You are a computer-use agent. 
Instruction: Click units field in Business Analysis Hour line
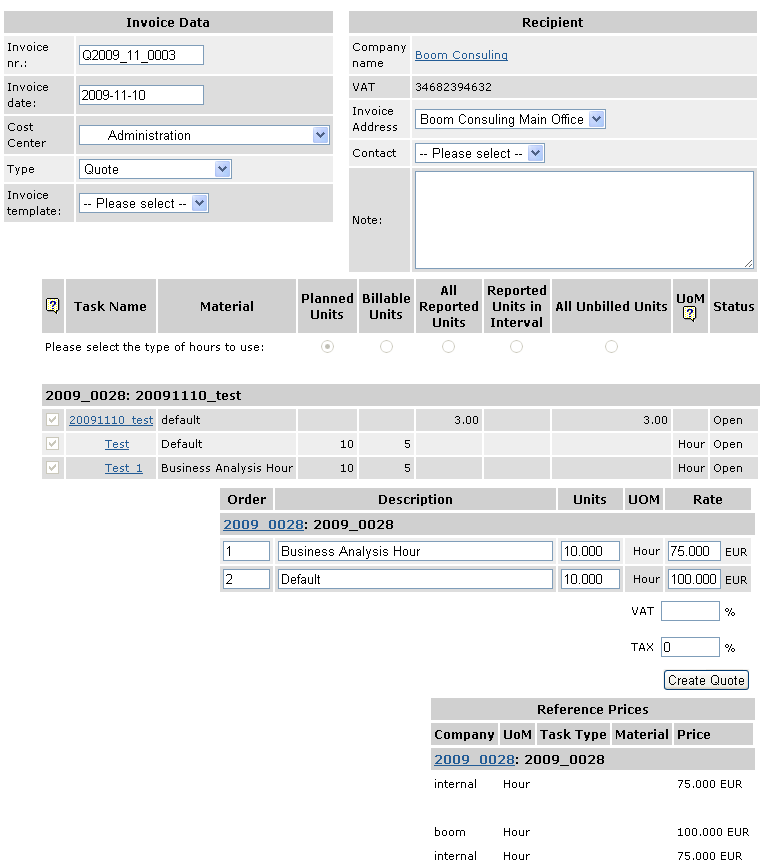pos(590,551)
